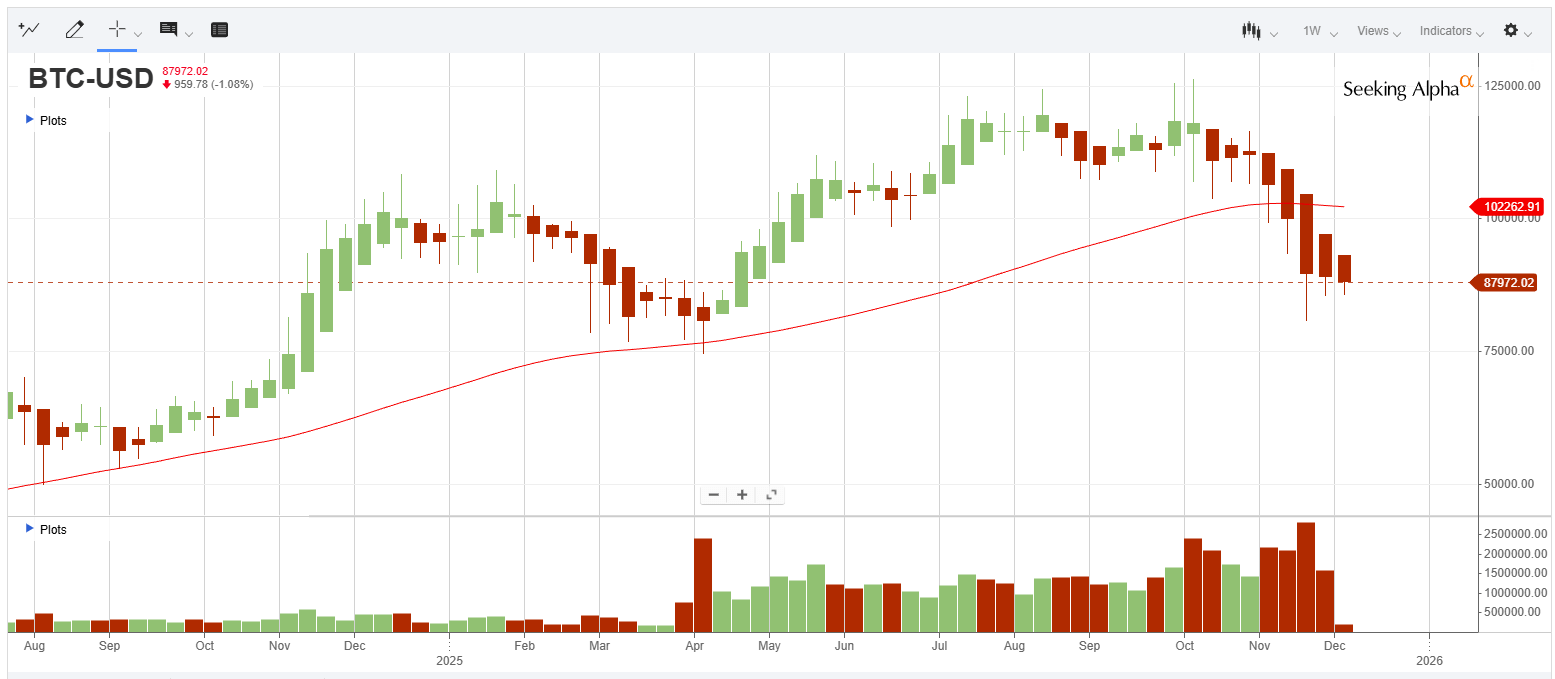Expand the volume panel Plots legend
The image size is (1555, 679).
30,529
